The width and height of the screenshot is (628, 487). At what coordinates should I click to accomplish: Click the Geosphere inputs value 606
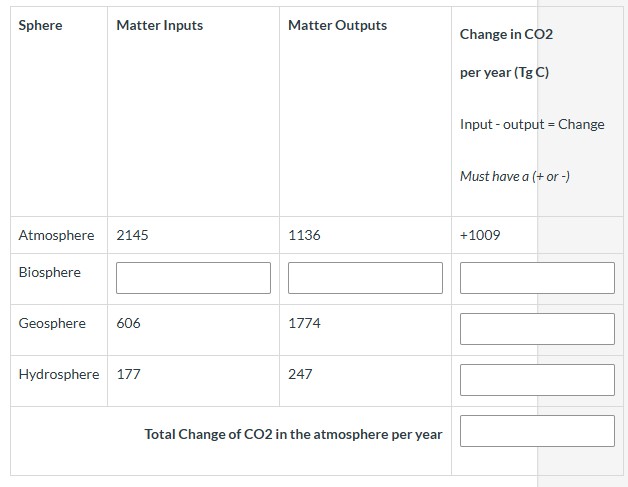click(x=129, y=323)
